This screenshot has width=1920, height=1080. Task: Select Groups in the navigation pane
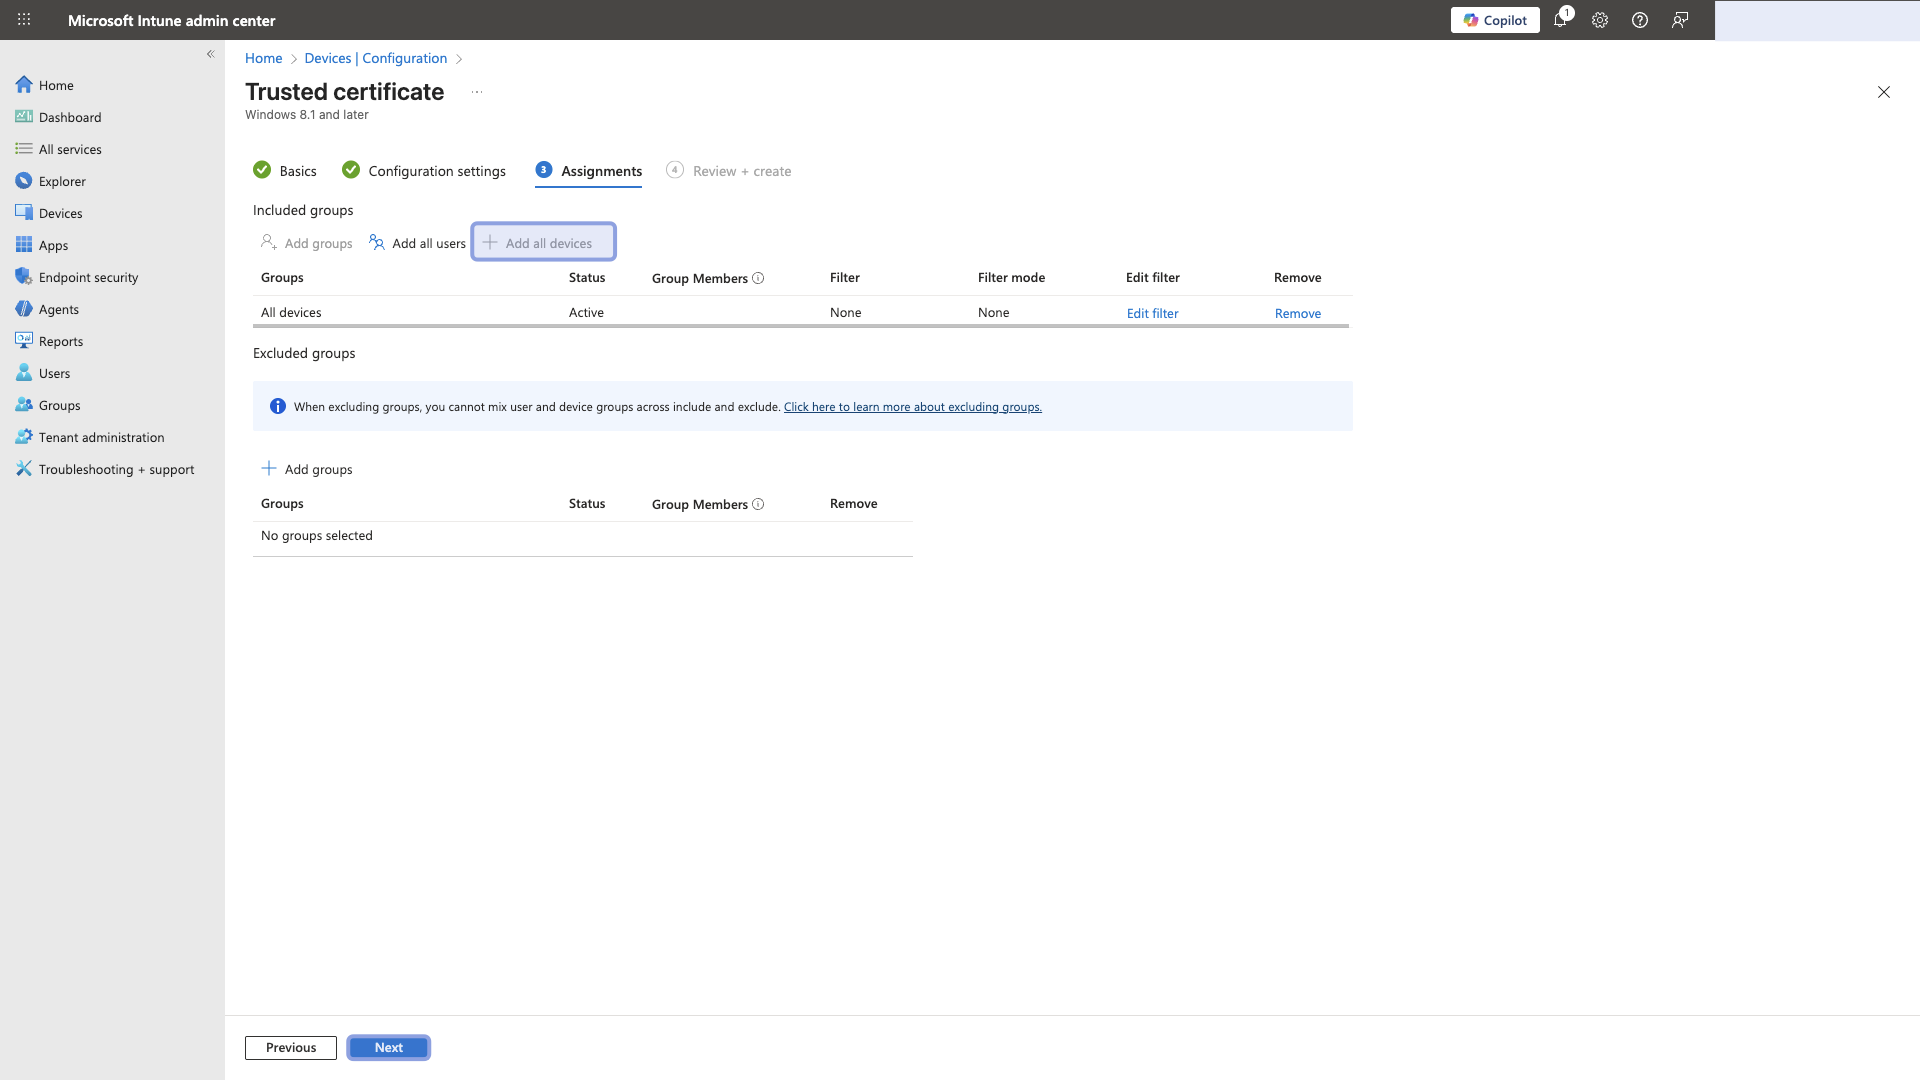click(x=61, y=405)
